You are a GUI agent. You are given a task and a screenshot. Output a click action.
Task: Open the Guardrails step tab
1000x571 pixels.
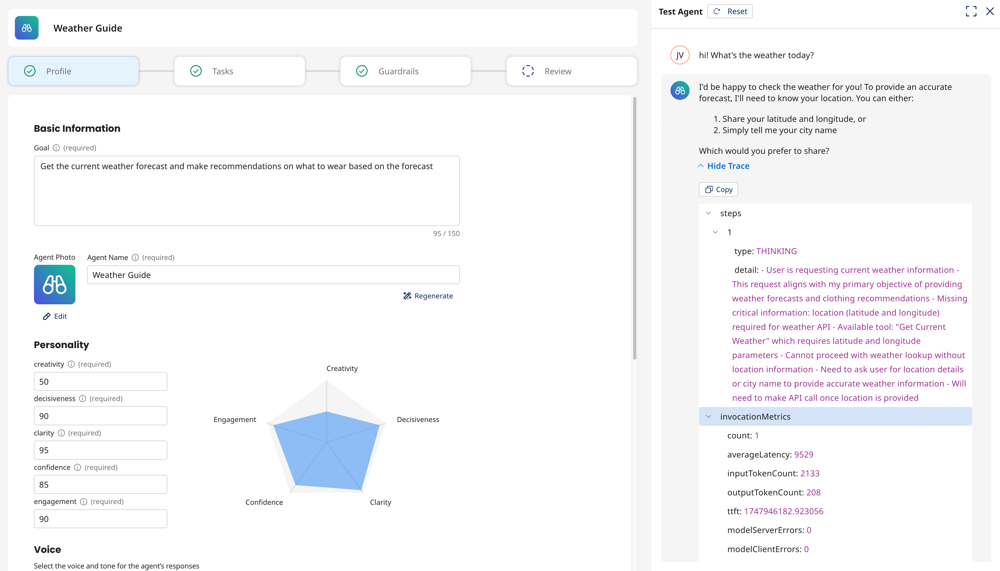point(405,71)
